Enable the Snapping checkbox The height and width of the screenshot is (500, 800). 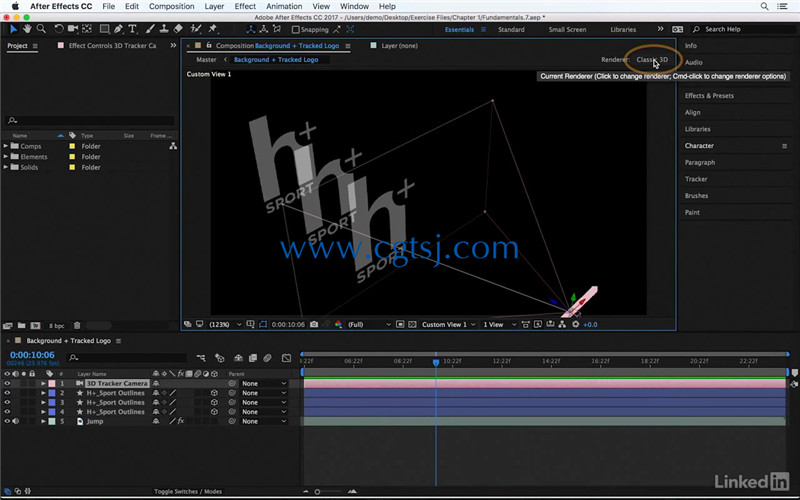click(x=295, y=30)
